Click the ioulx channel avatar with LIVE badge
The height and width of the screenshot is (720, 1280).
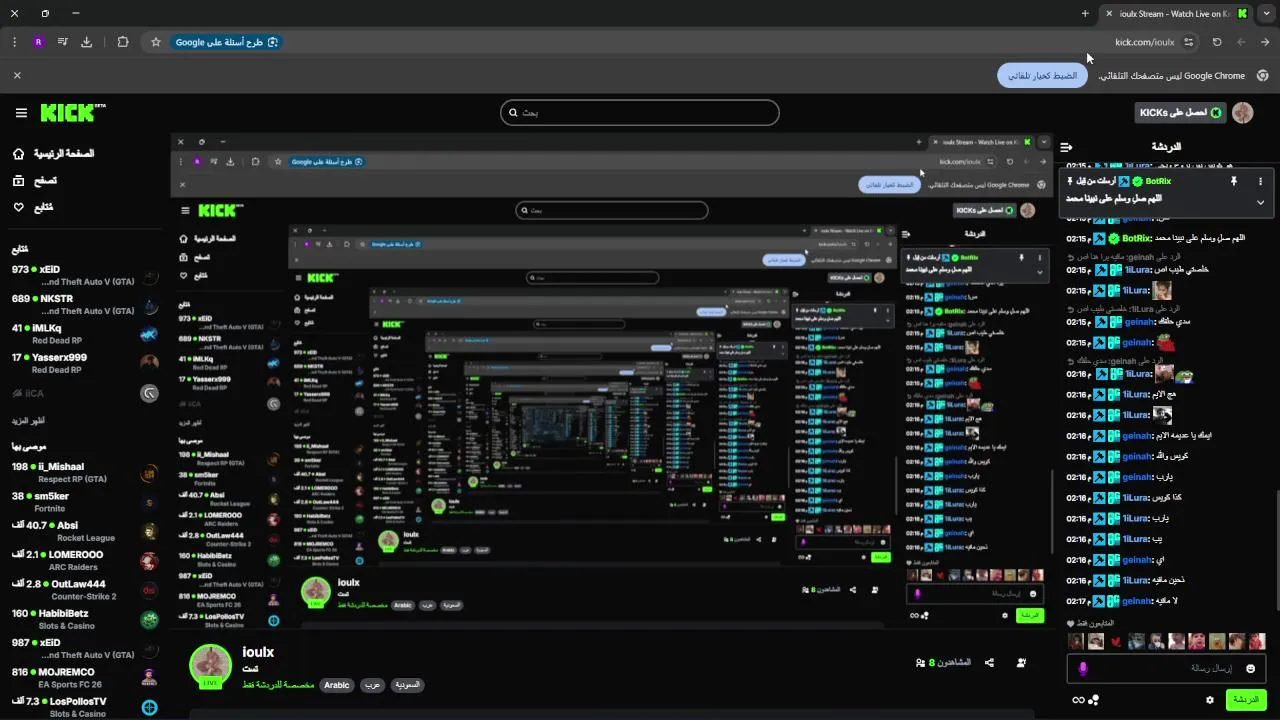[x=211, y=666]
